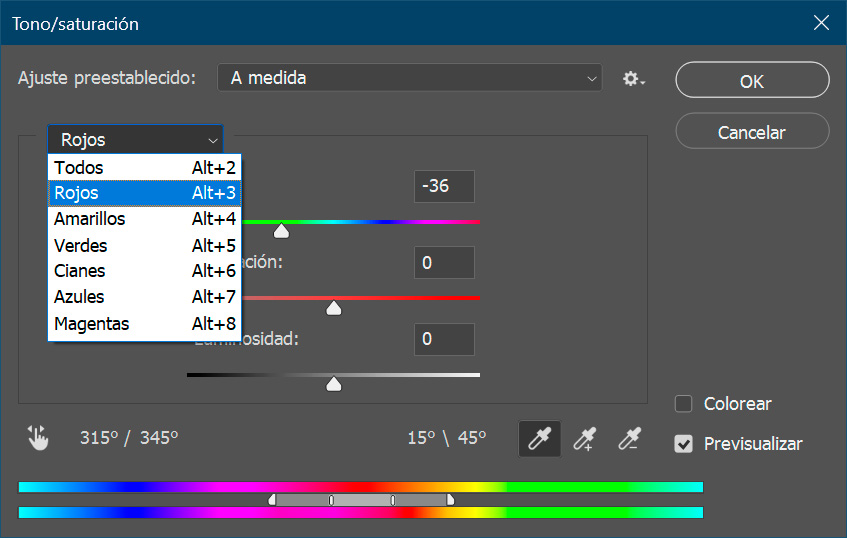Open the preset options gear menu
This screenshot has height=538, width=847.
tap(633, 78)
